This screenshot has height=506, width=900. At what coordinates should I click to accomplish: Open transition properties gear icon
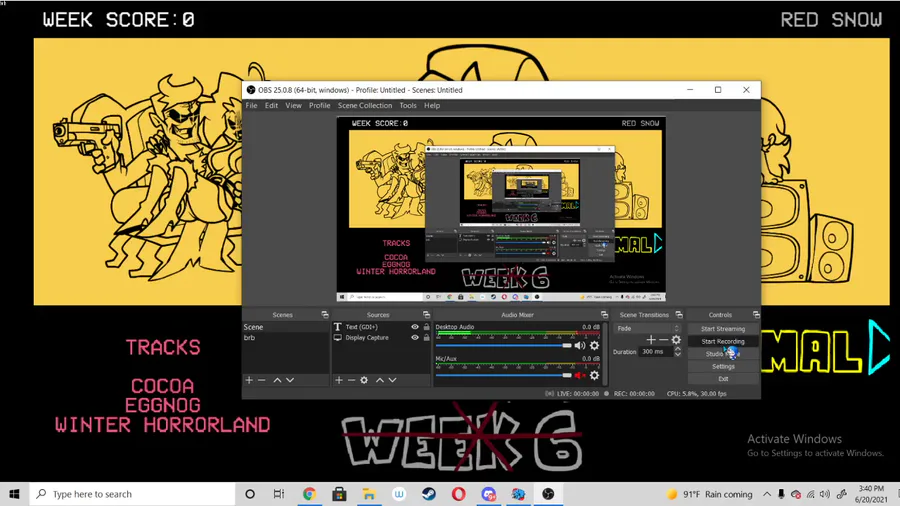point(676,340)
